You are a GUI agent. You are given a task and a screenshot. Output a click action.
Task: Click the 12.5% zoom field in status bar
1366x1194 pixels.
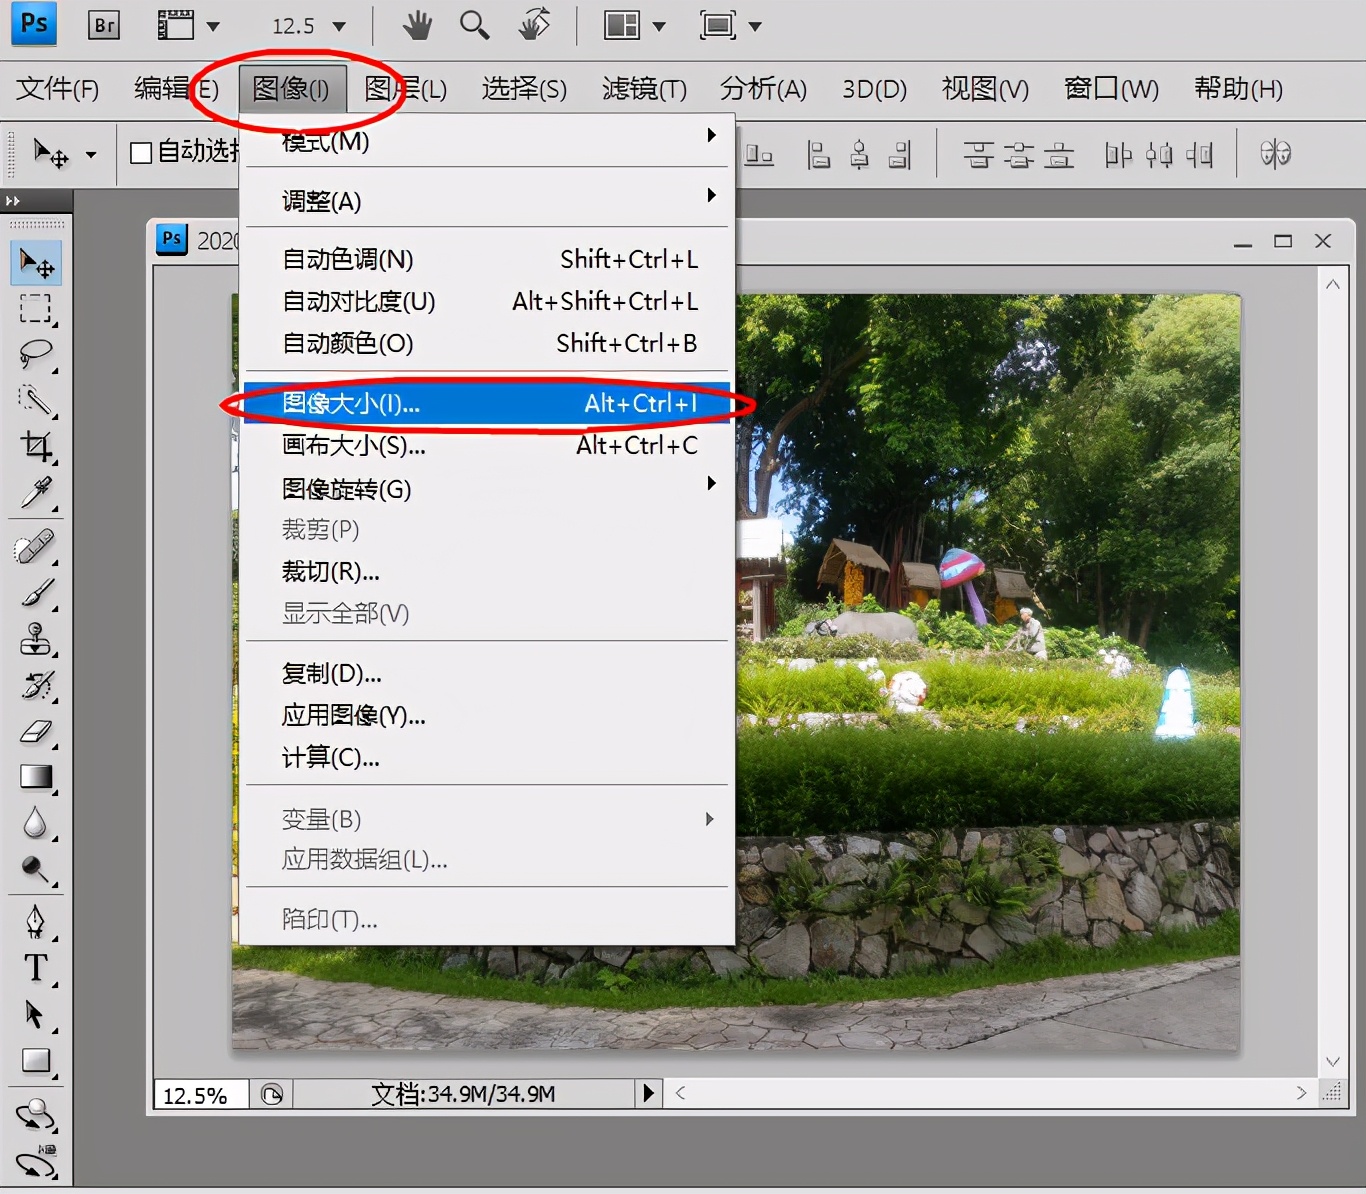(201, 1095)
